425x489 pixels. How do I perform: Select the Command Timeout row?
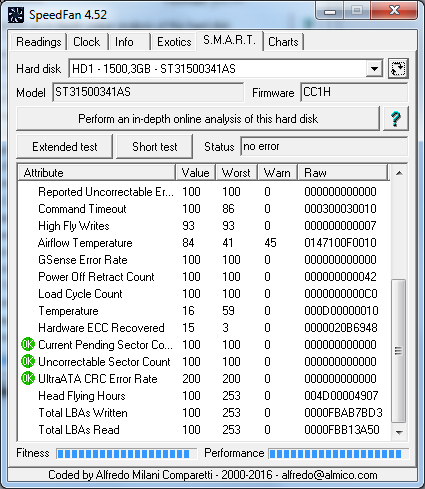(x=204, y=209)
